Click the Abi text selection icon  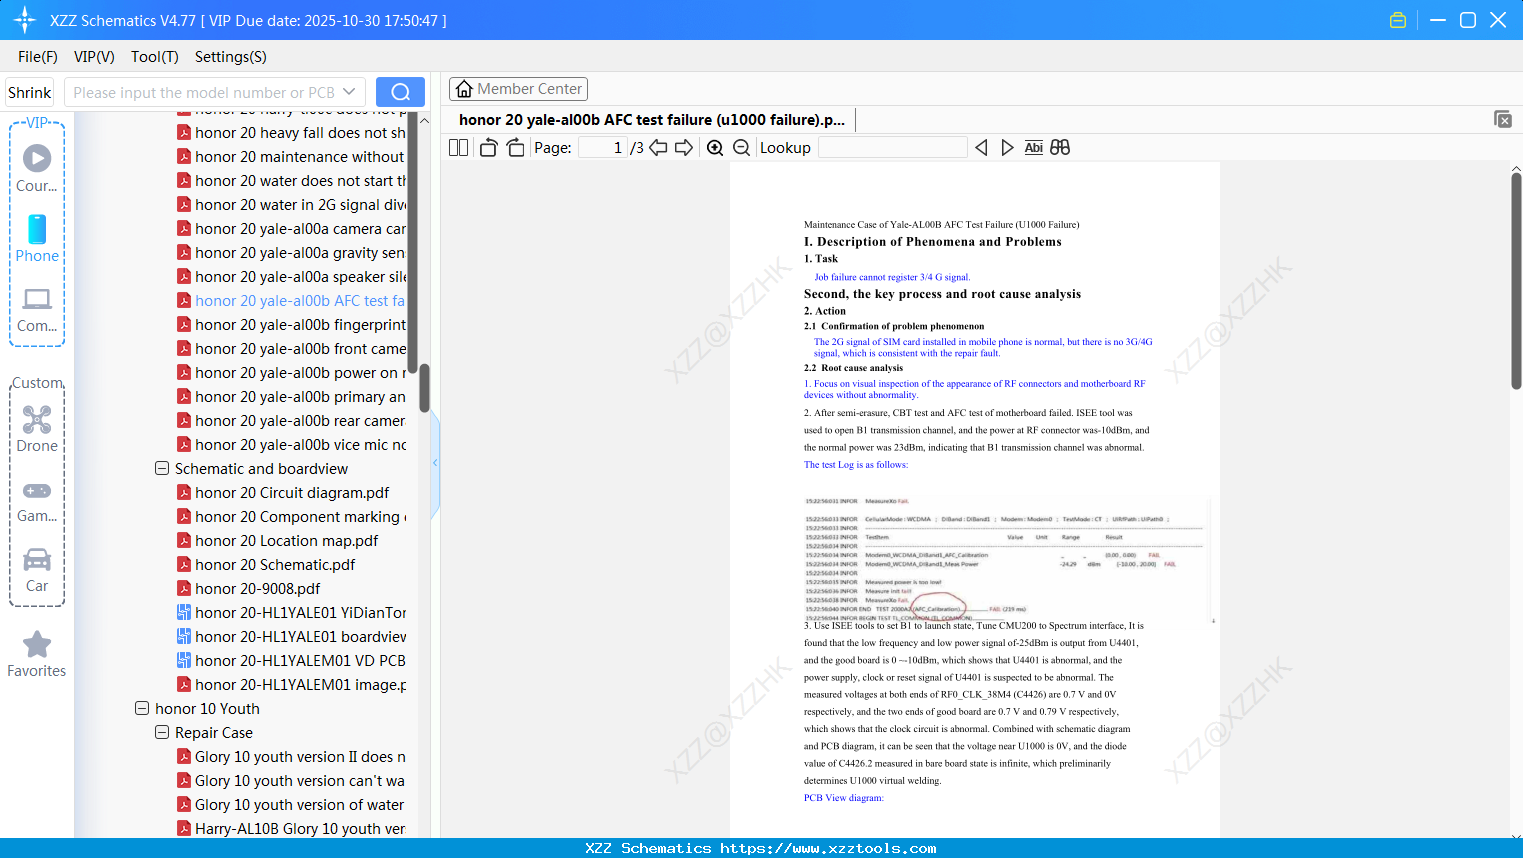coord(1034,148)
